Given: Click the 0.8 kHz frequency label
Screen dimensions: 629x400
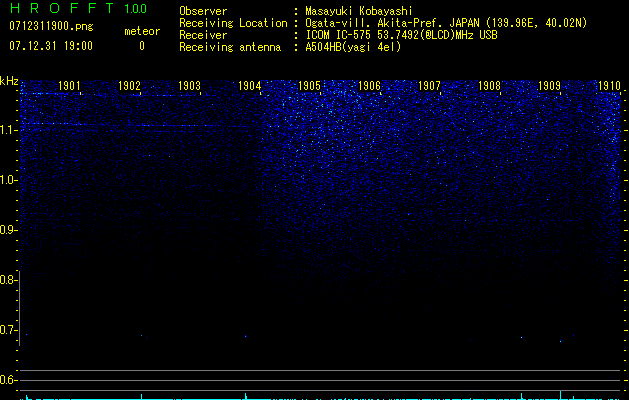Looking at the screenshot, I should click(x=8, y=280).
